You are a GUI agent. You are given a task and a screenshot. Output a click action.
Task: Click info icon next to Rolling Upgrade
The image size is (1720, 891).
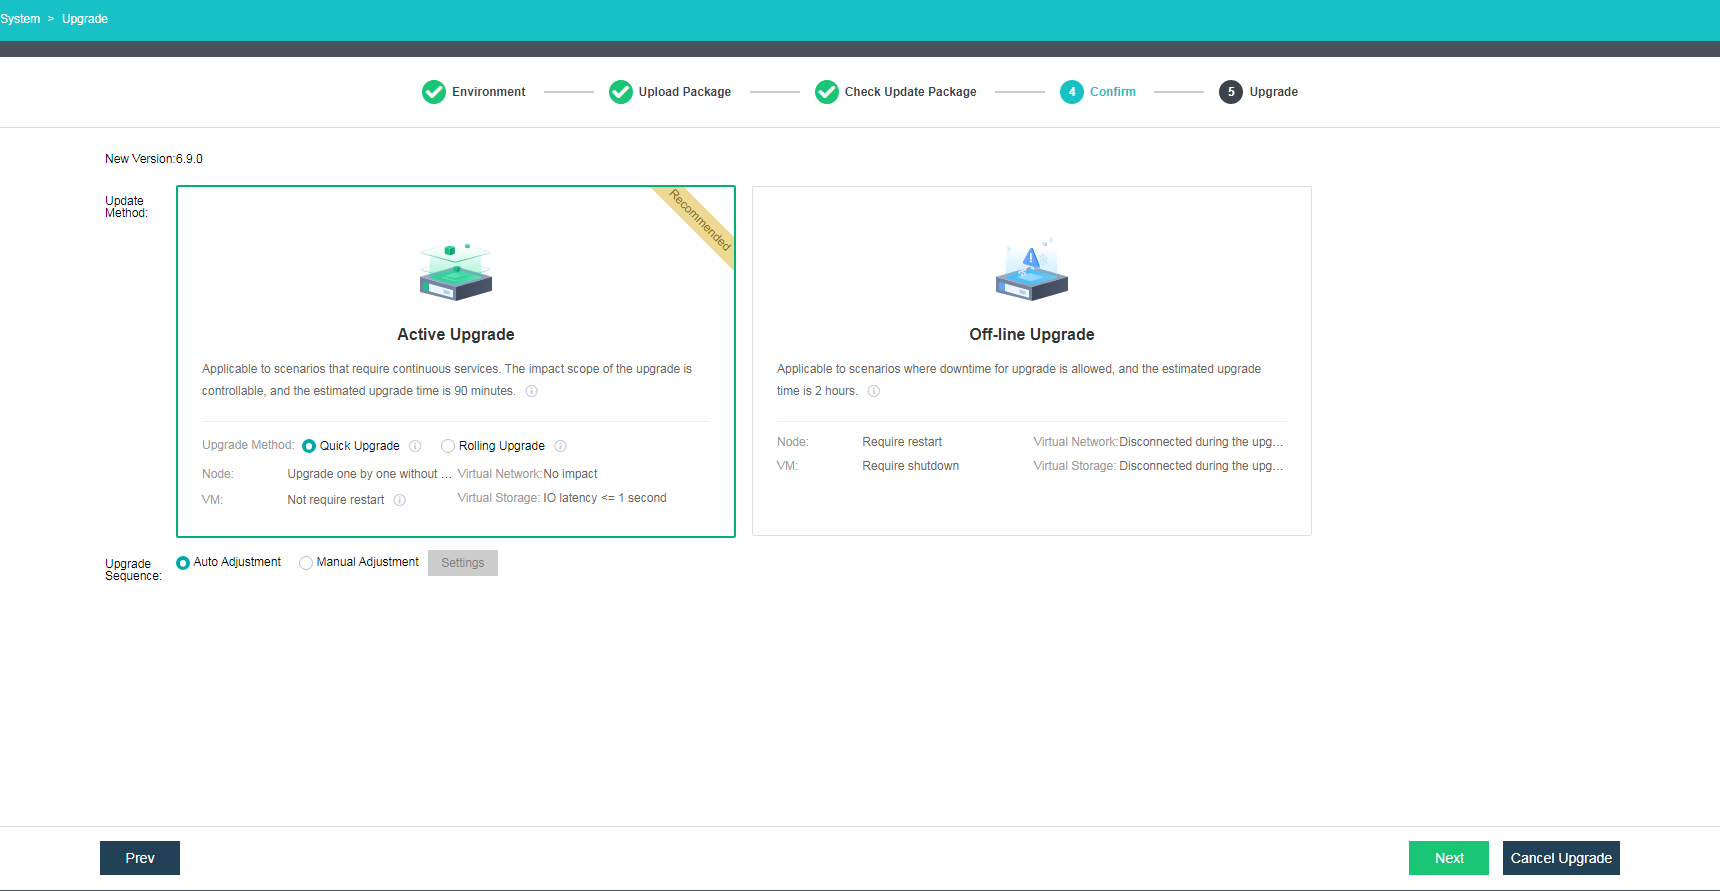pos(560,446)
